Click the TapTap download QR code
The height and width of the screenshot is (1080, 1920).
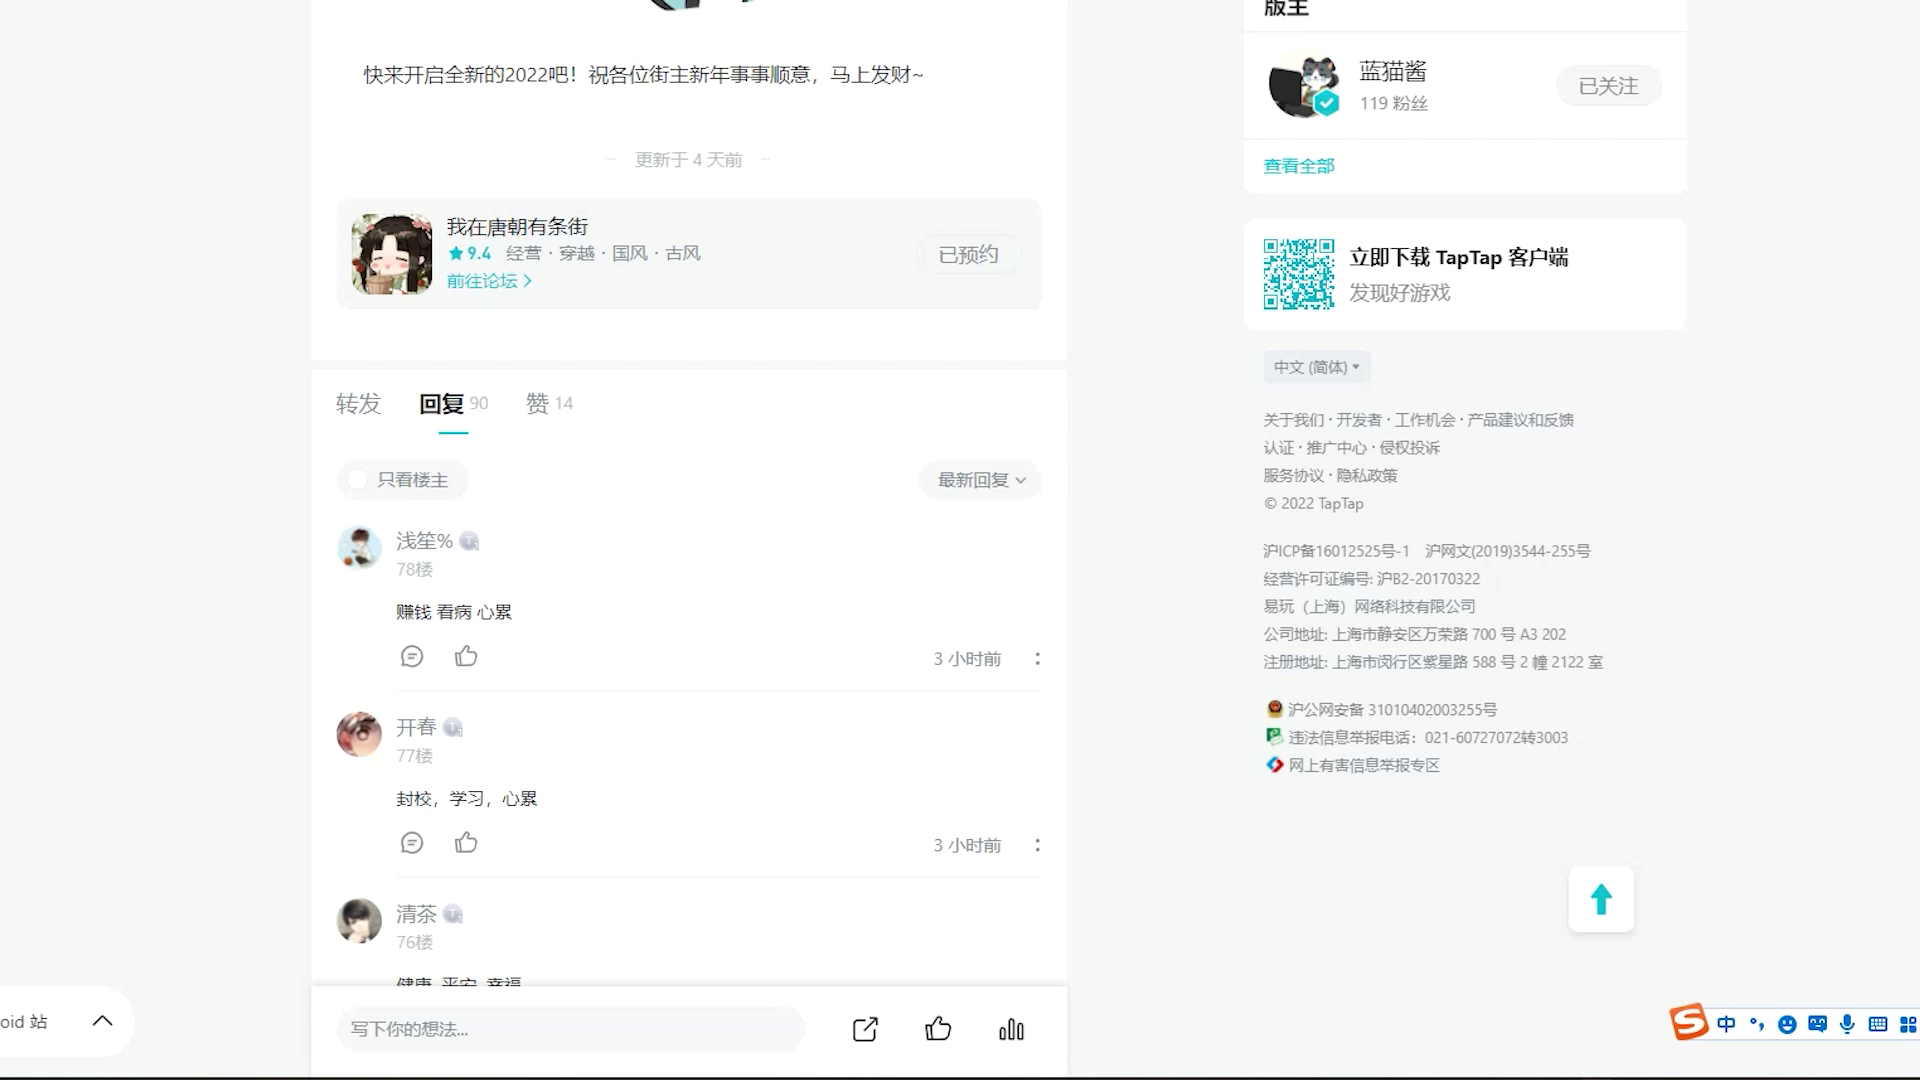pyautogui.click(x=1298, y=273)
